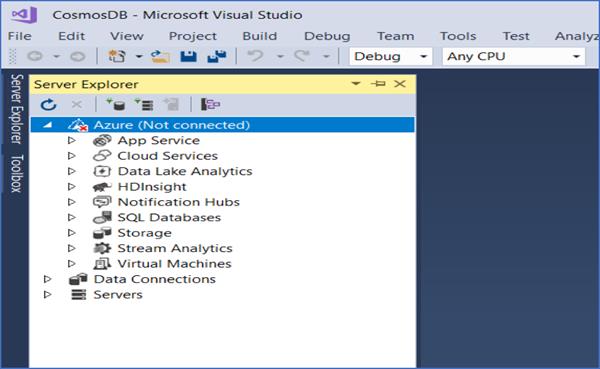This screenshot has width=600, height=369.
Task: Click the Cloud Services icon
Action: coord(102,156)
